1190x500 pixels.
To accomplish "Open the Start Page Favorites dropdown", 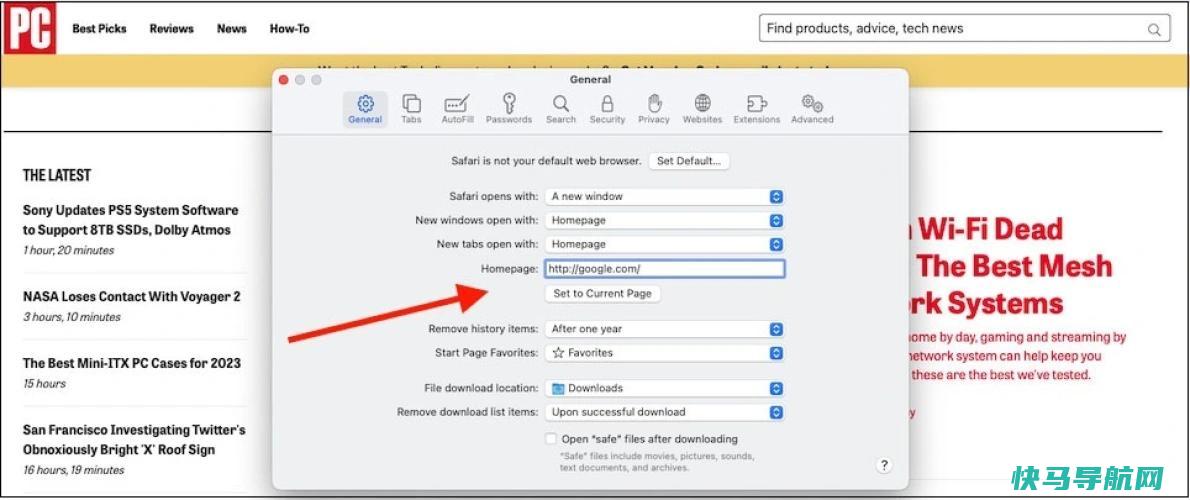I will pos(664,353).
